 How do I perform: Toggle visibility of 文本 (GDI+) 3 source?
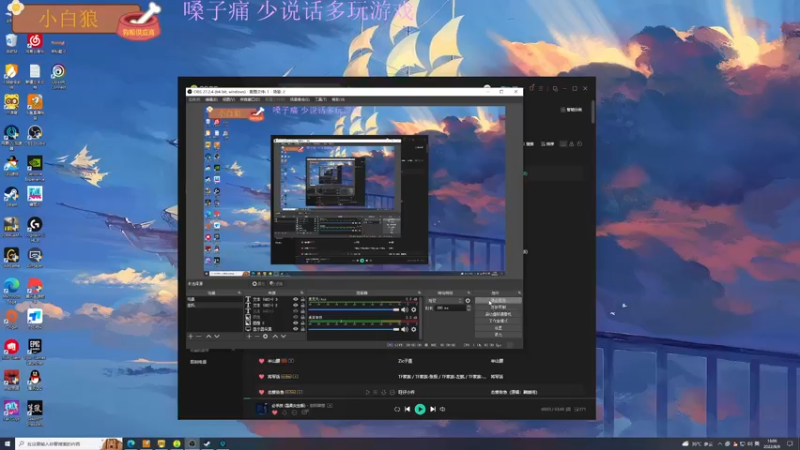295,299
